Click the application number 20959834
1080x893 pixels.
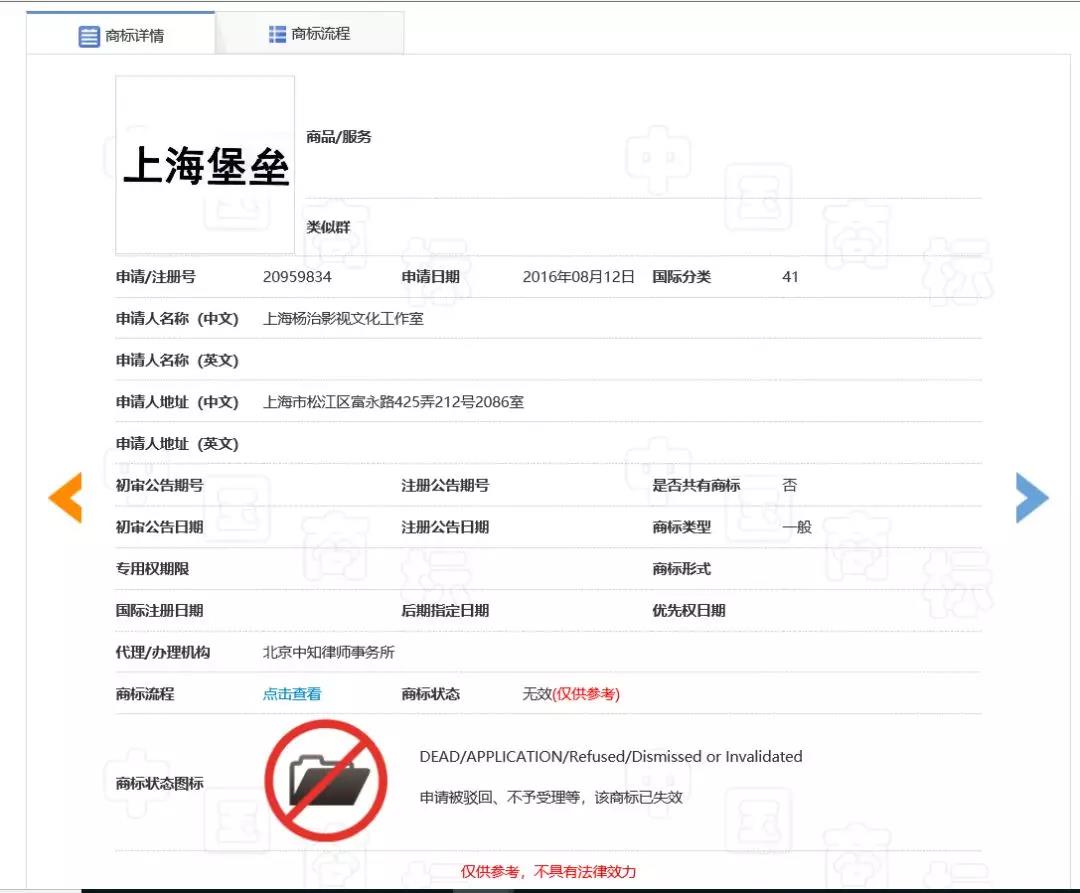point(297,277)
